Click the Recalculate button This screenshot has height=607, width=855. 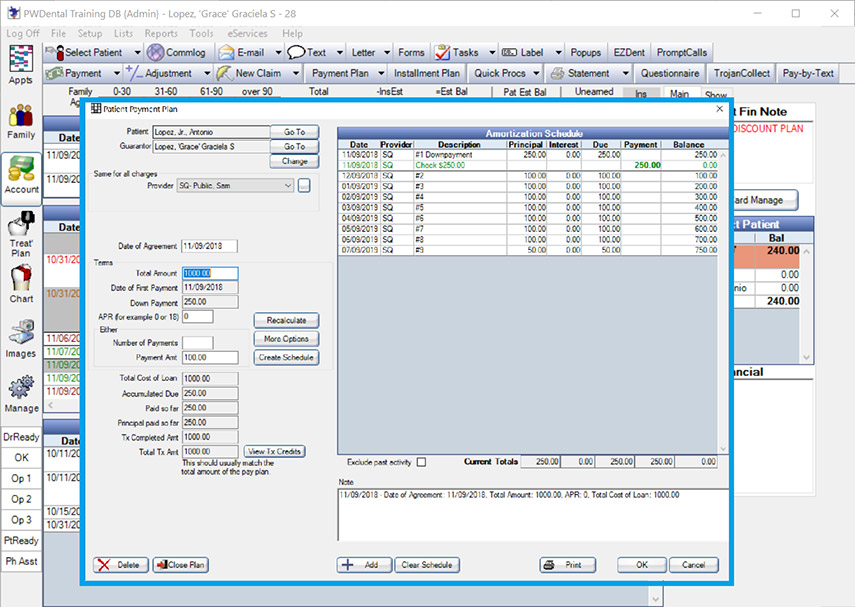click(x=286, y=320)
